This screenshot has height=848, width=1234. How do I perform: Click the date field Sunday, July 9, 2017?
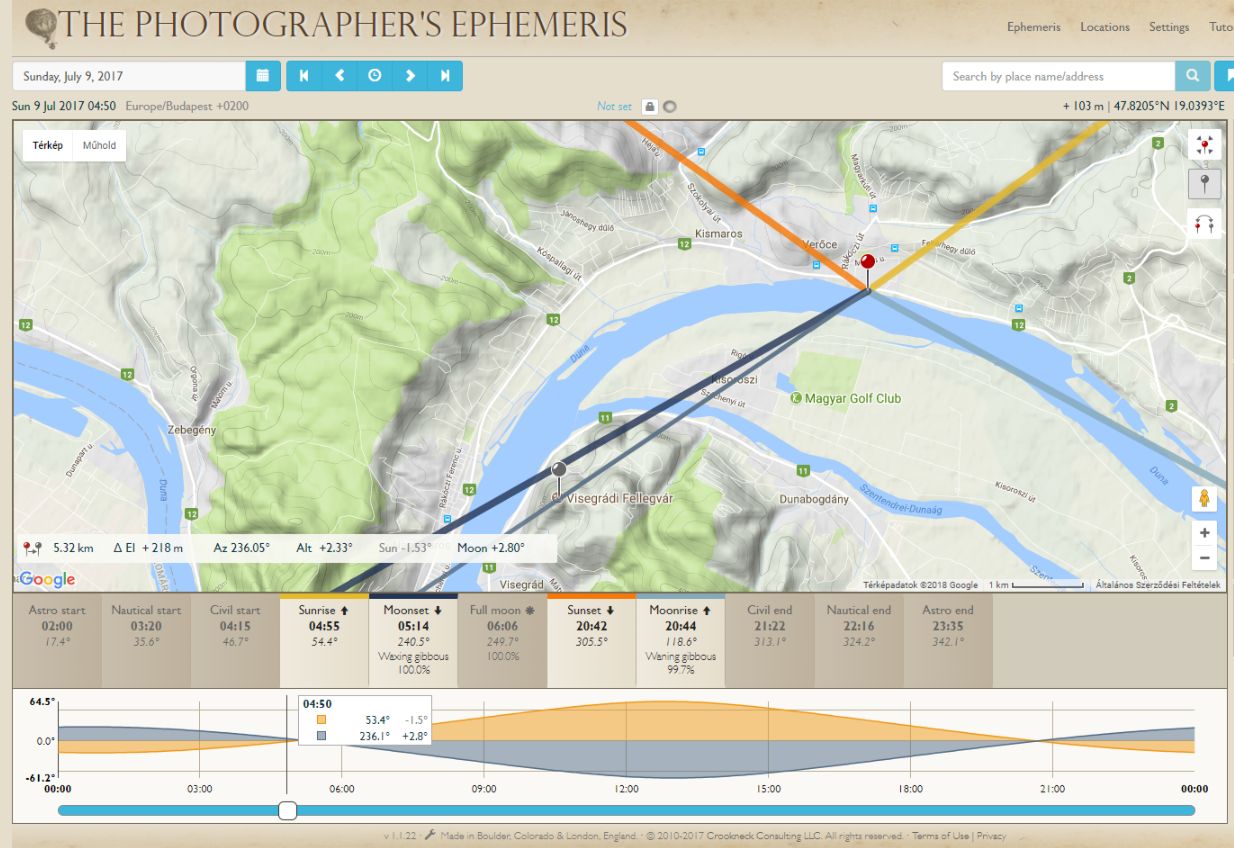click(x=129, y=76)
